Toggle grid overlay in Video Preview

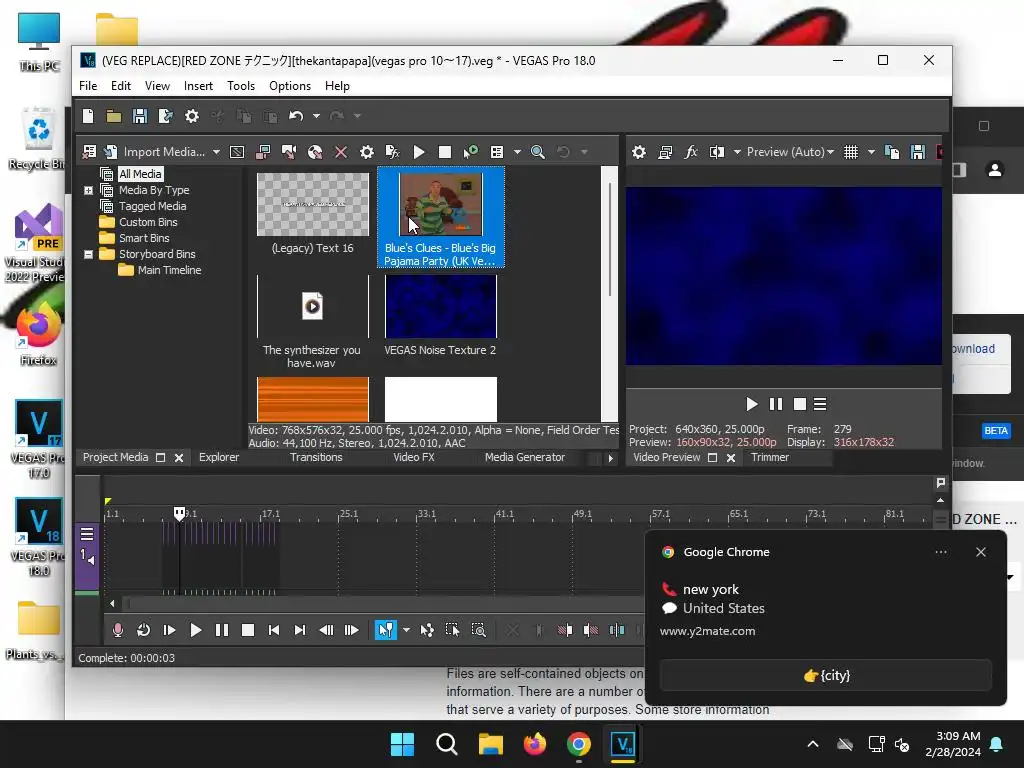coord(851,152)
